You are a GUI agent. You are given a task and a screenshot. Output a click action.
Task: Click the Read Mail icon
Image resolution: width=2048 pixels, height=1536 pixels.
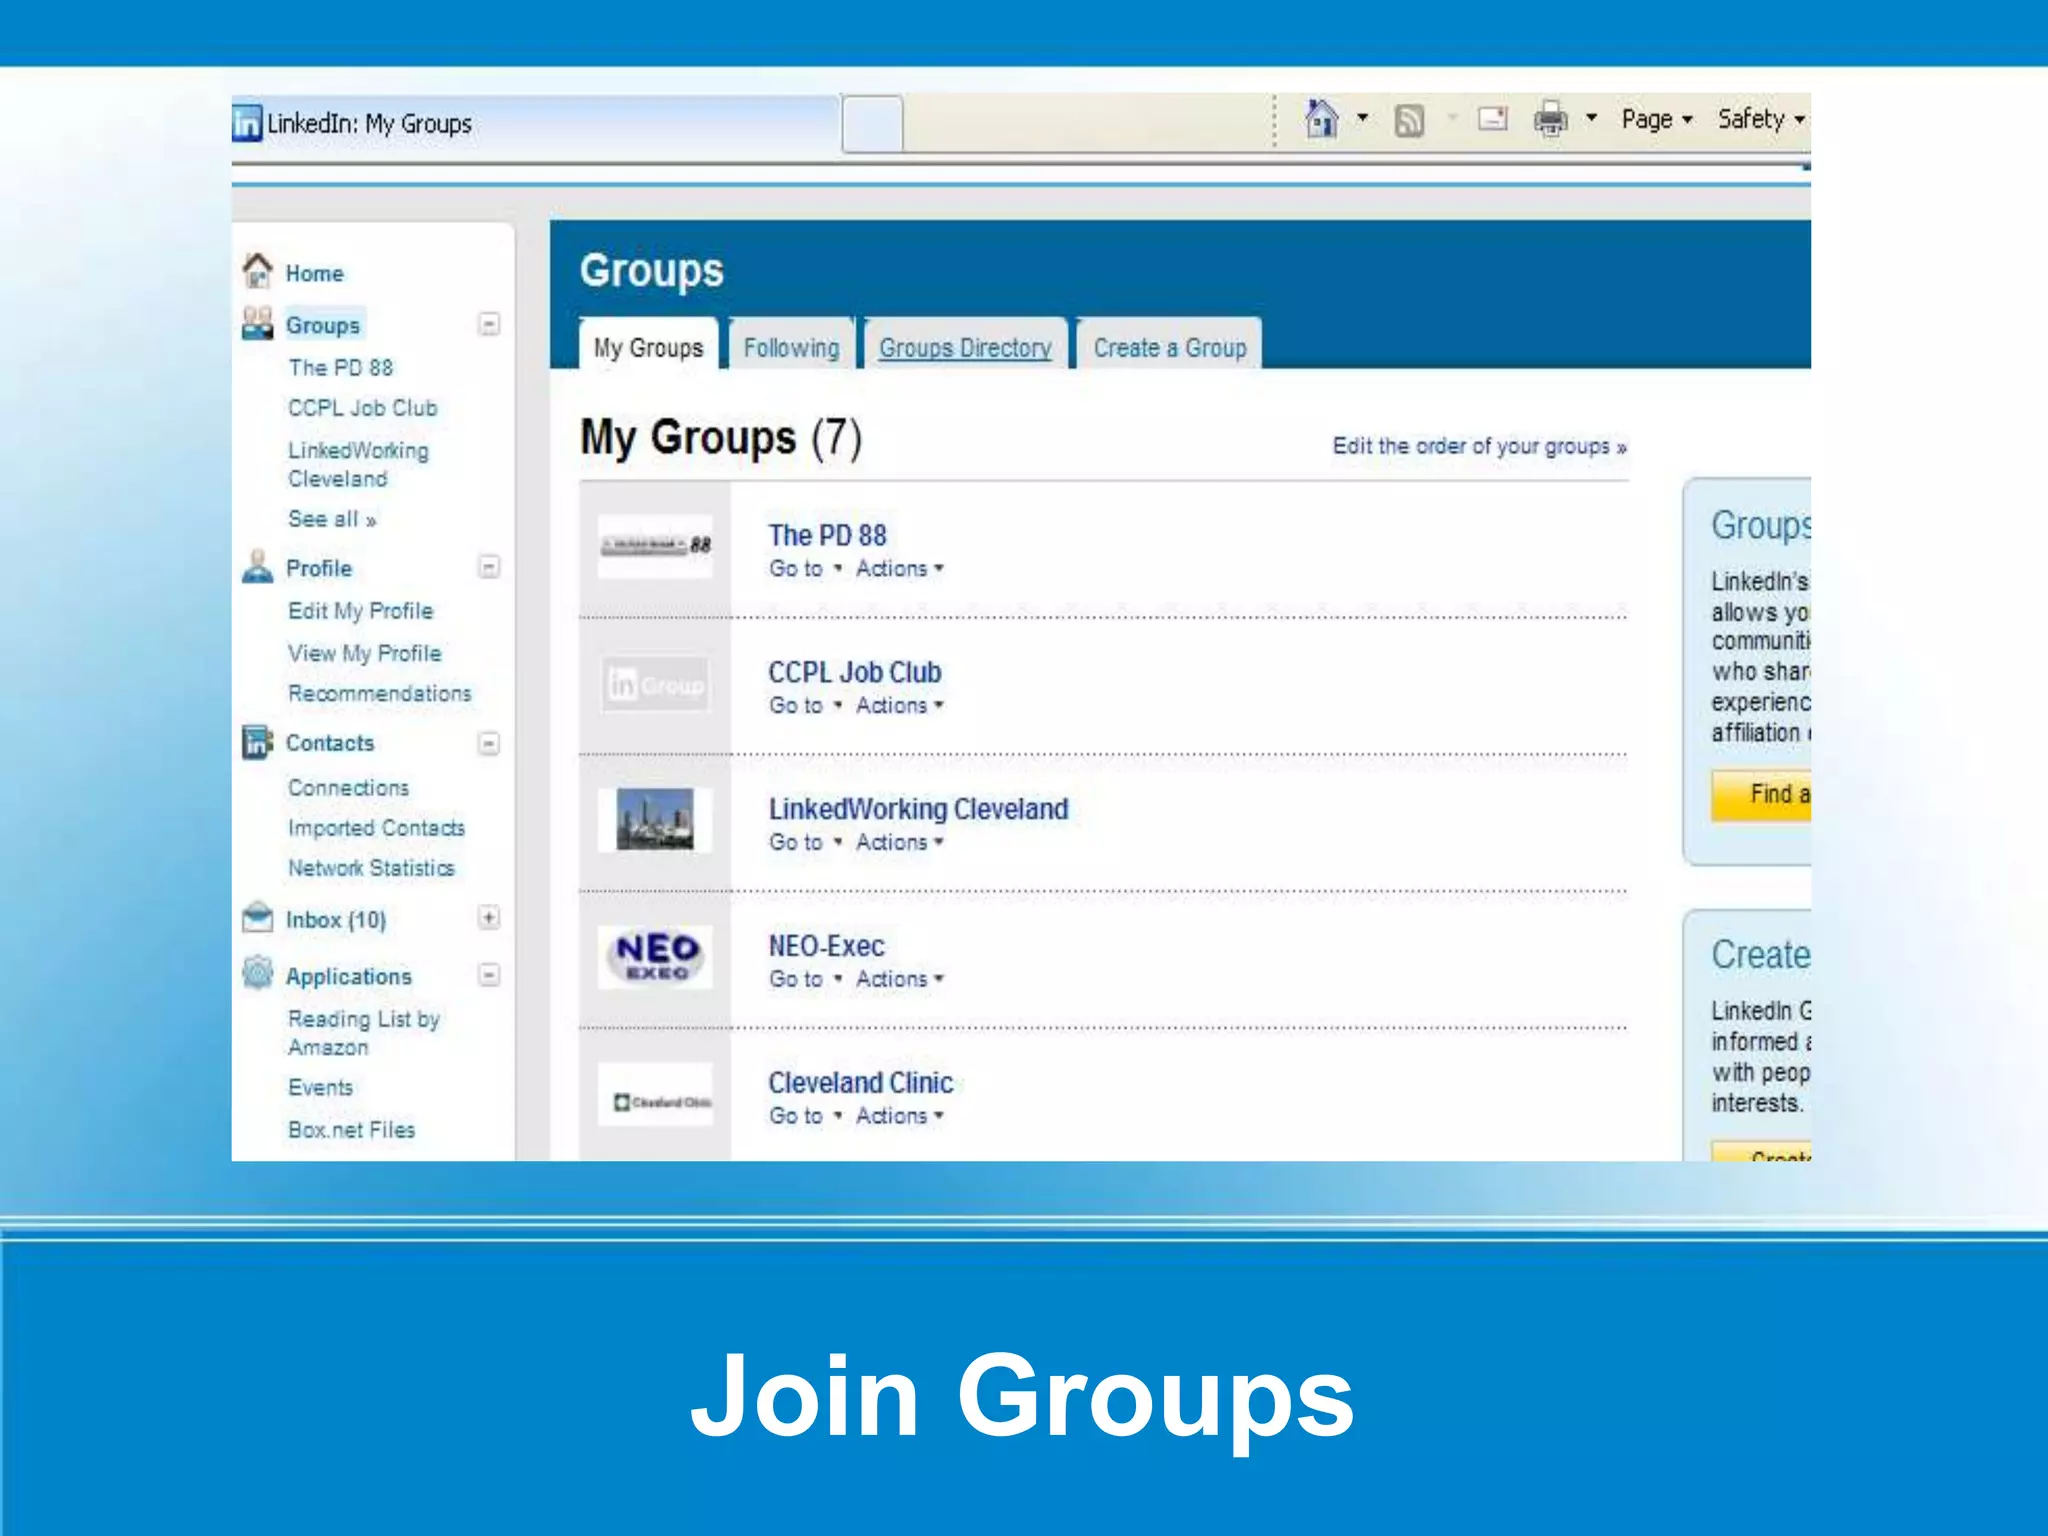coord(1493,119)
